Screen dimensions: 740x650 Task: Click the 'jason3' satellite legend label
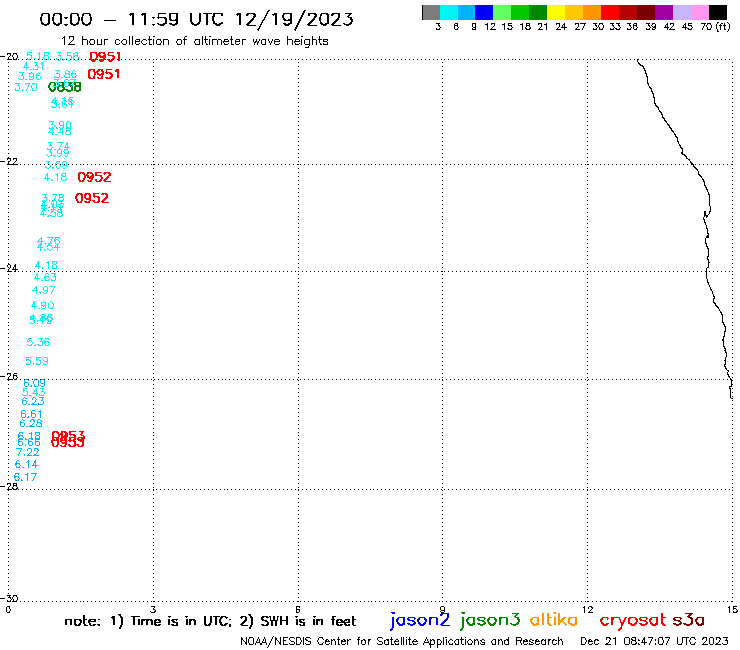pos(490,621)
